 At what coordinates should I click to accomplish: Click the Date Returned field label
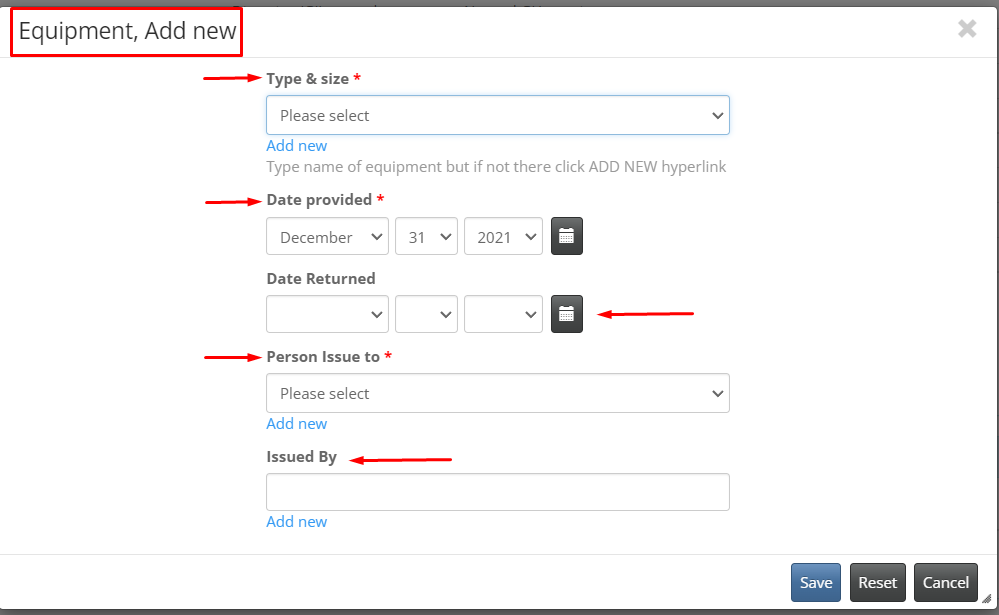(x=320, y=279)
